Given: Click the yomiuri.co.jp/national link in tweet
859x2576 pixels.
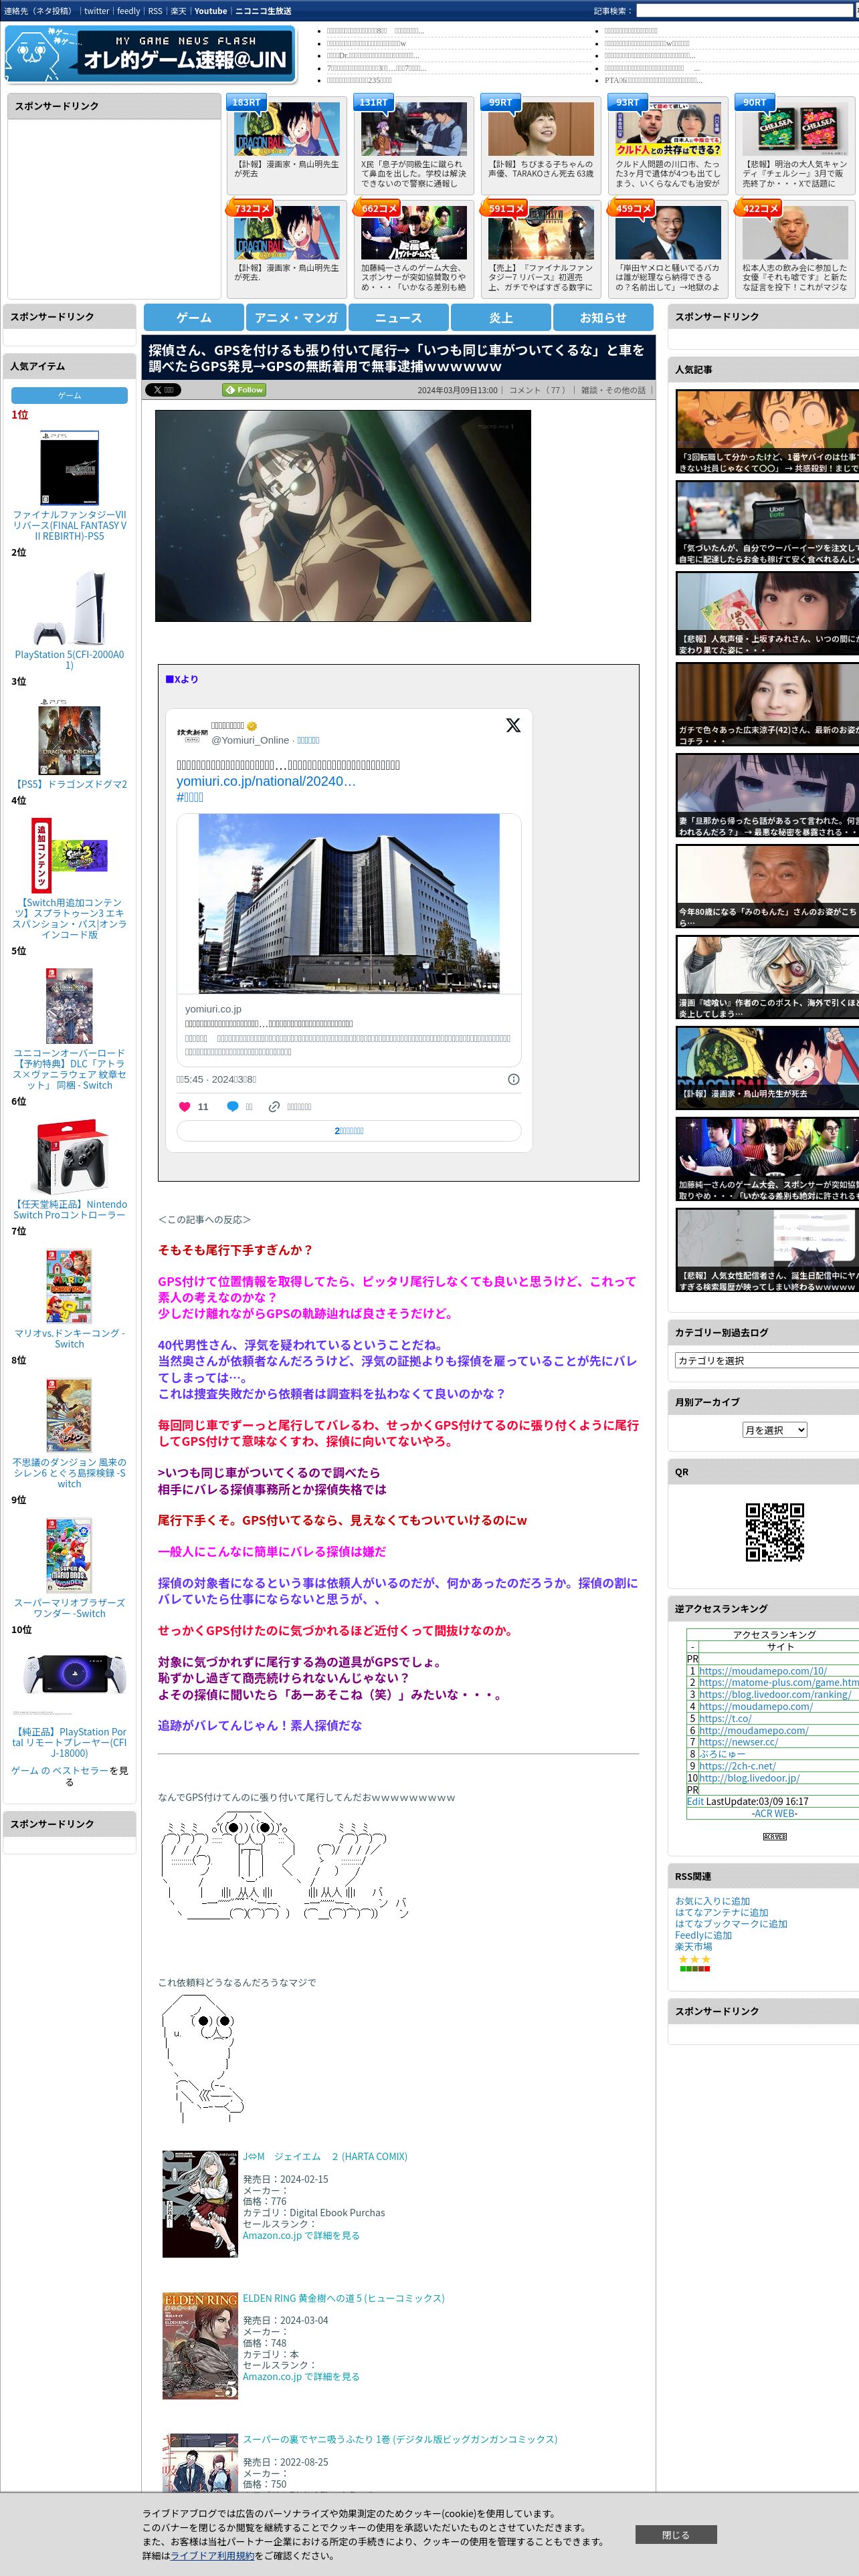Looking at the screenshot, I should 266,781.
